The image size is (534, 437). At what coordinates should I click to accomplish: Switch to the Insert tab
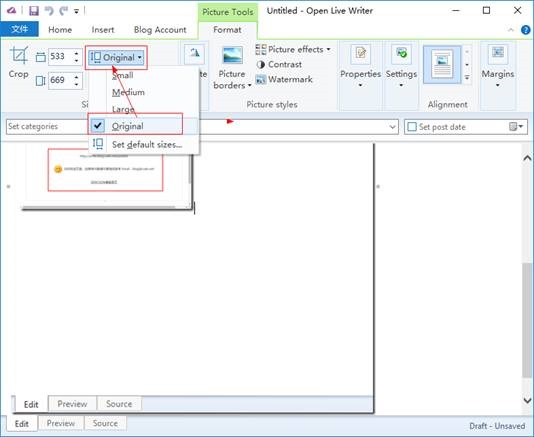click(103, 30)
